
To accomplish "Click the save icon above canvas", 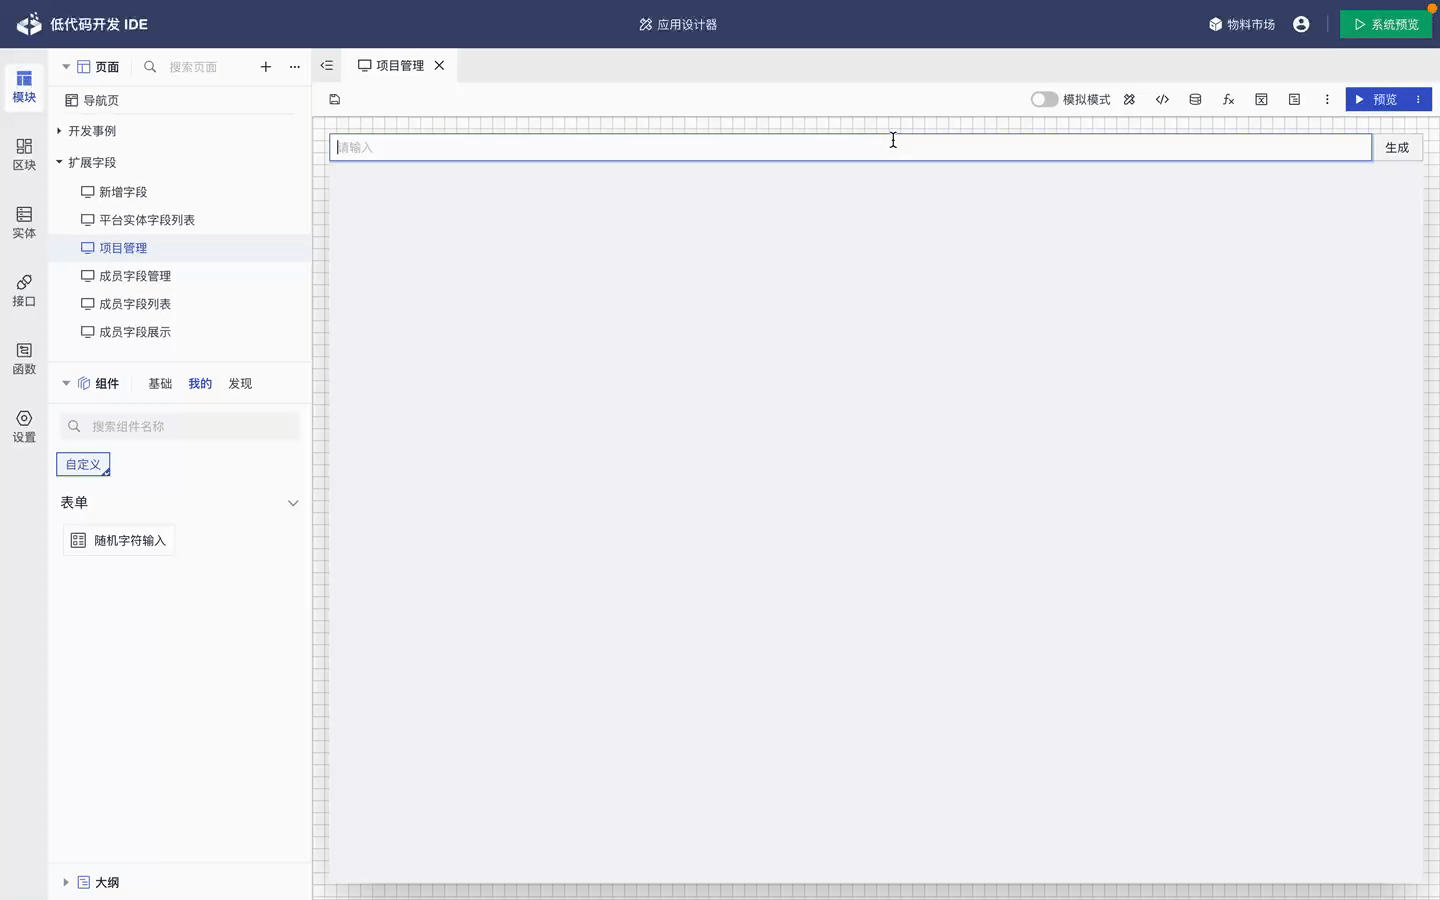I will tap(335, 100).
